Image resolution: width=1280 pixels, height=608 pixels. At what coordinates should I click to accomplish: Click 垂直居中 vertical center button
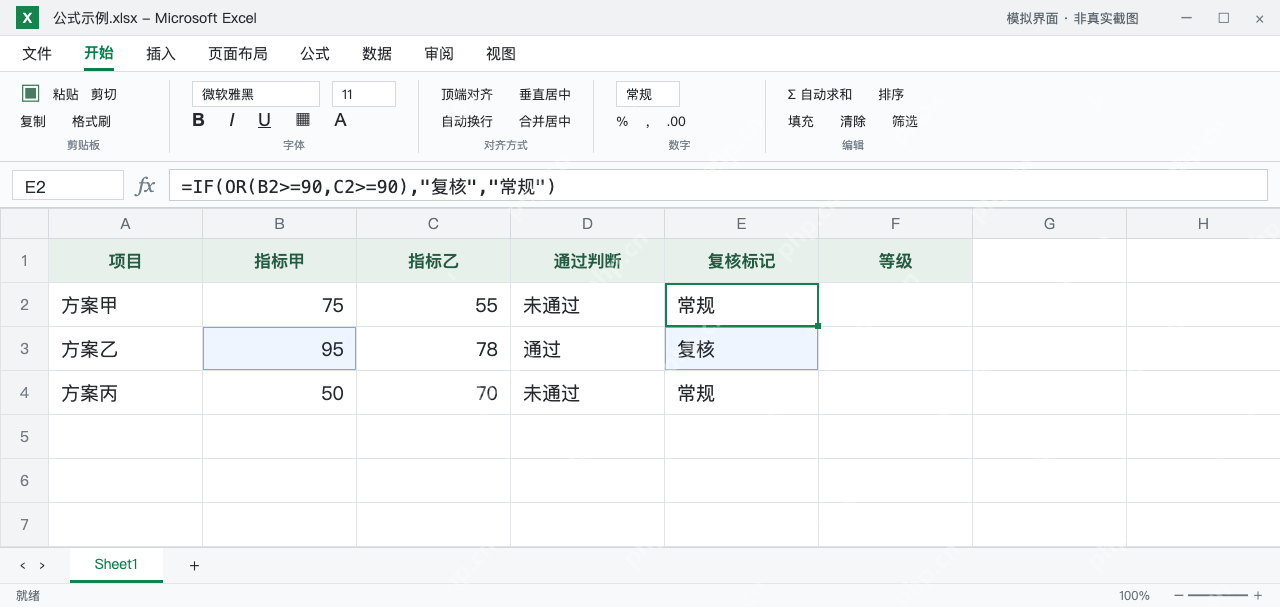coord(545,94)
